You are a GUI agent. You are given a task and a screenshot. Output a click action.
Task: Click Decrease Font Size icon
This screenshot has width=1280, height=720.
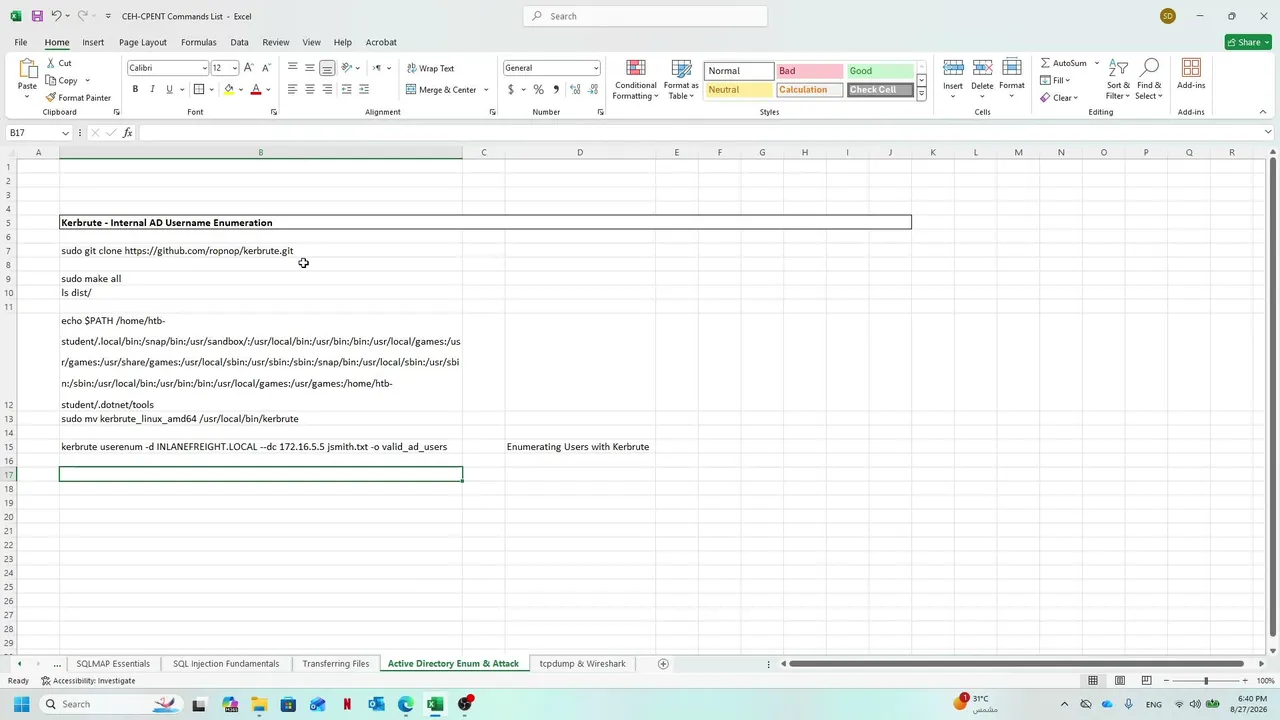[x=266, y=68]
